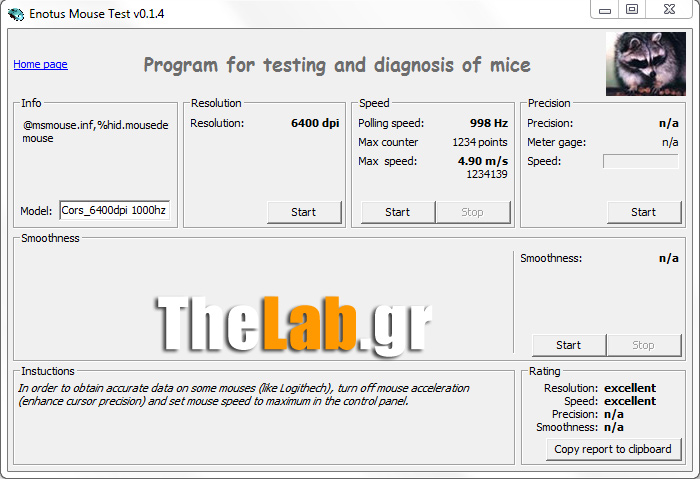Viewport: 700px width, 479px height.
Task: Stop the Smoothness test
Action: 643,345
